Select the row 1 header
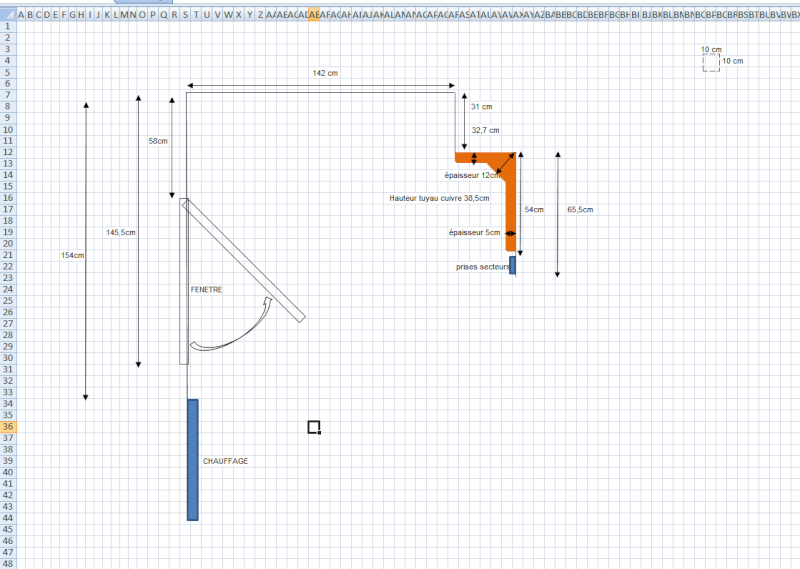 (8, 26)
